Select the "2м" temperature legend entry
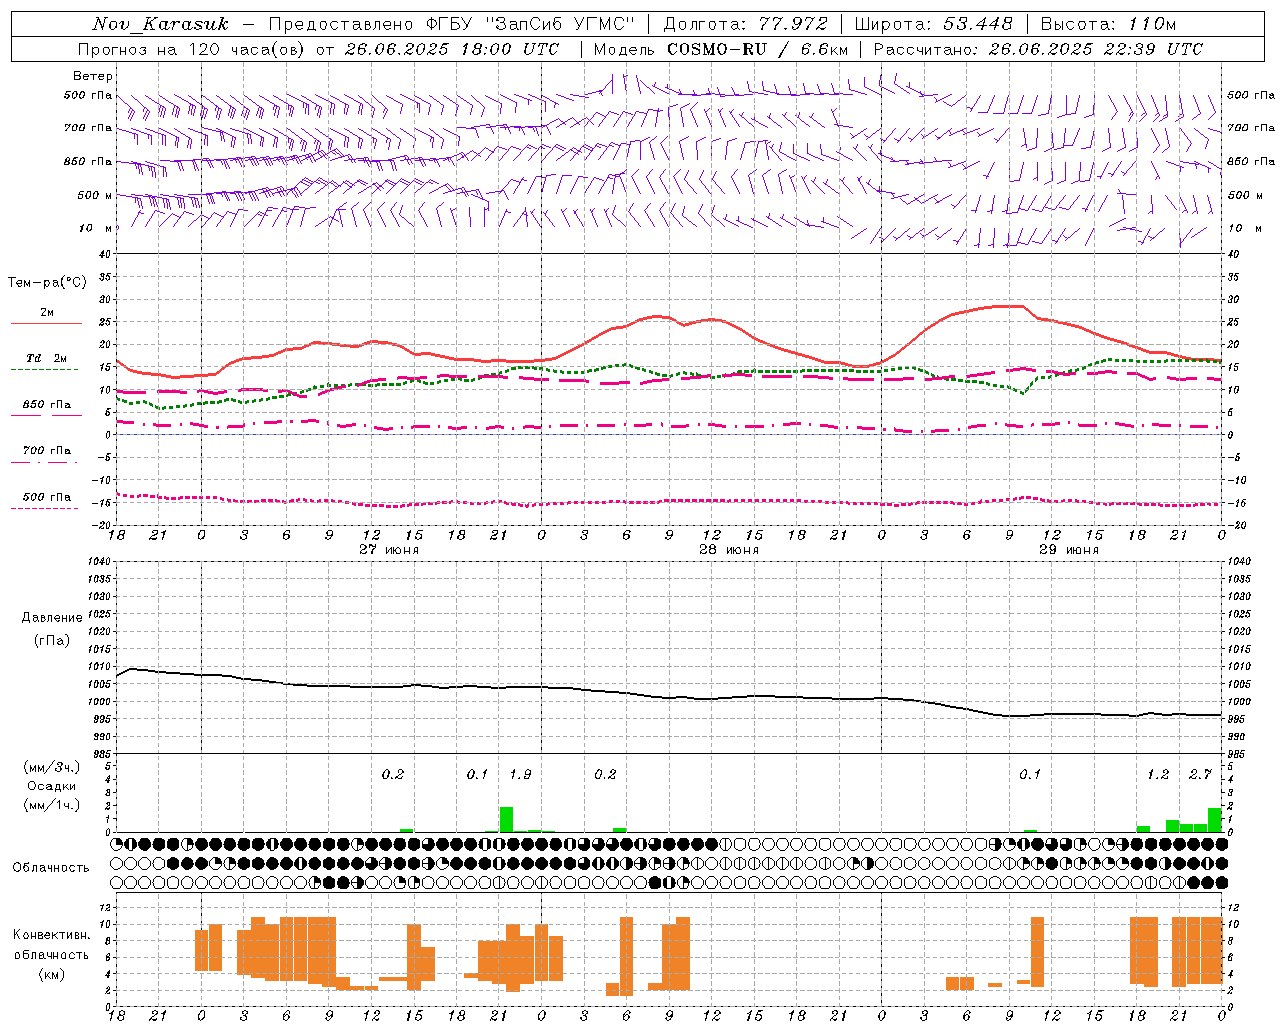Viewport: 1280px width, 1024px height. pos(47,313)
